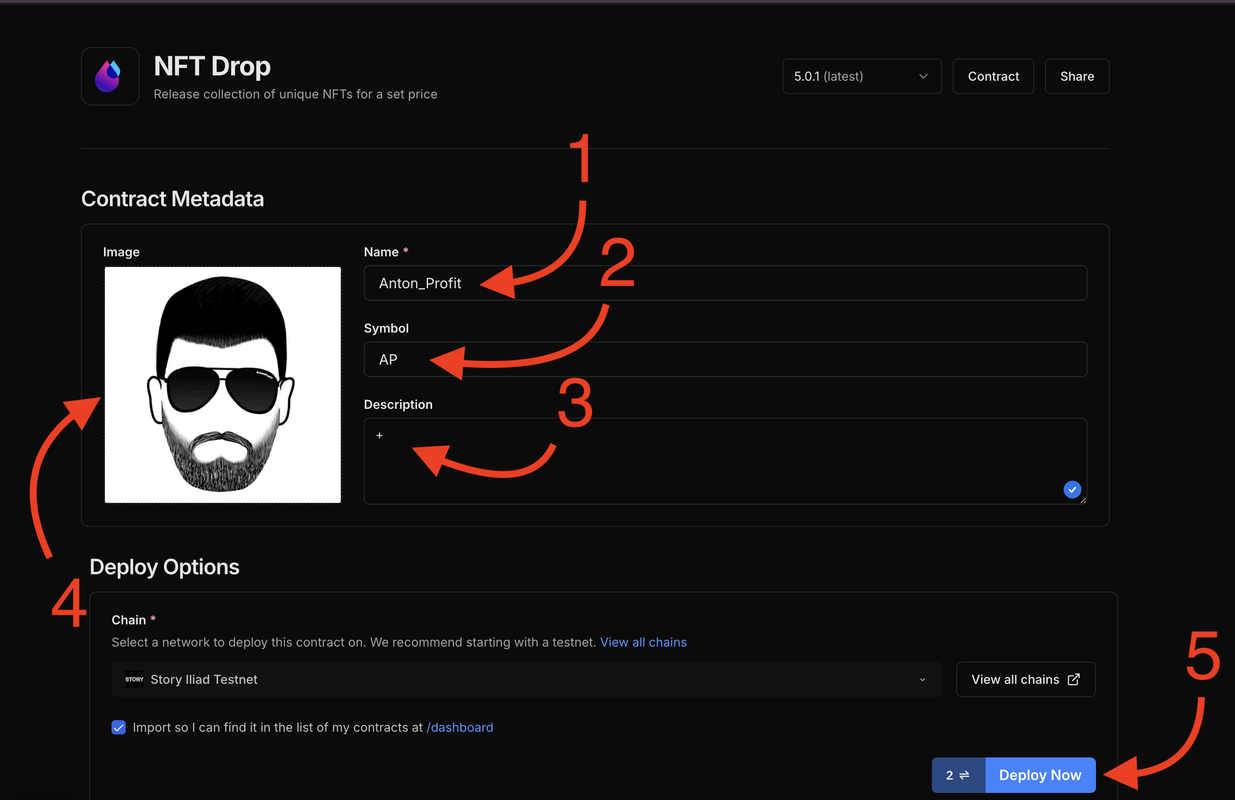Open the /dashboard link
The height and width of the screenshot is (800, 1235).
tap(460, 727)
